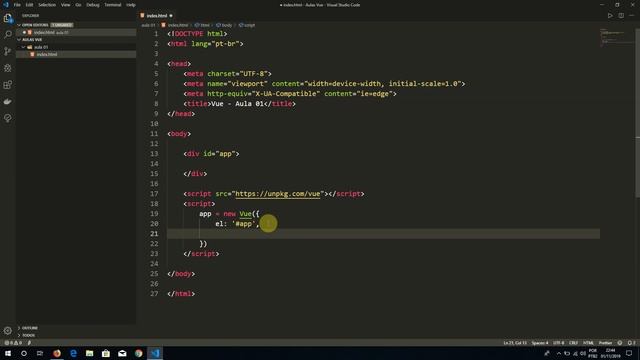The image size is (640, 360).
Task: Open the Debug menu
Action: (x=93, y=5)
